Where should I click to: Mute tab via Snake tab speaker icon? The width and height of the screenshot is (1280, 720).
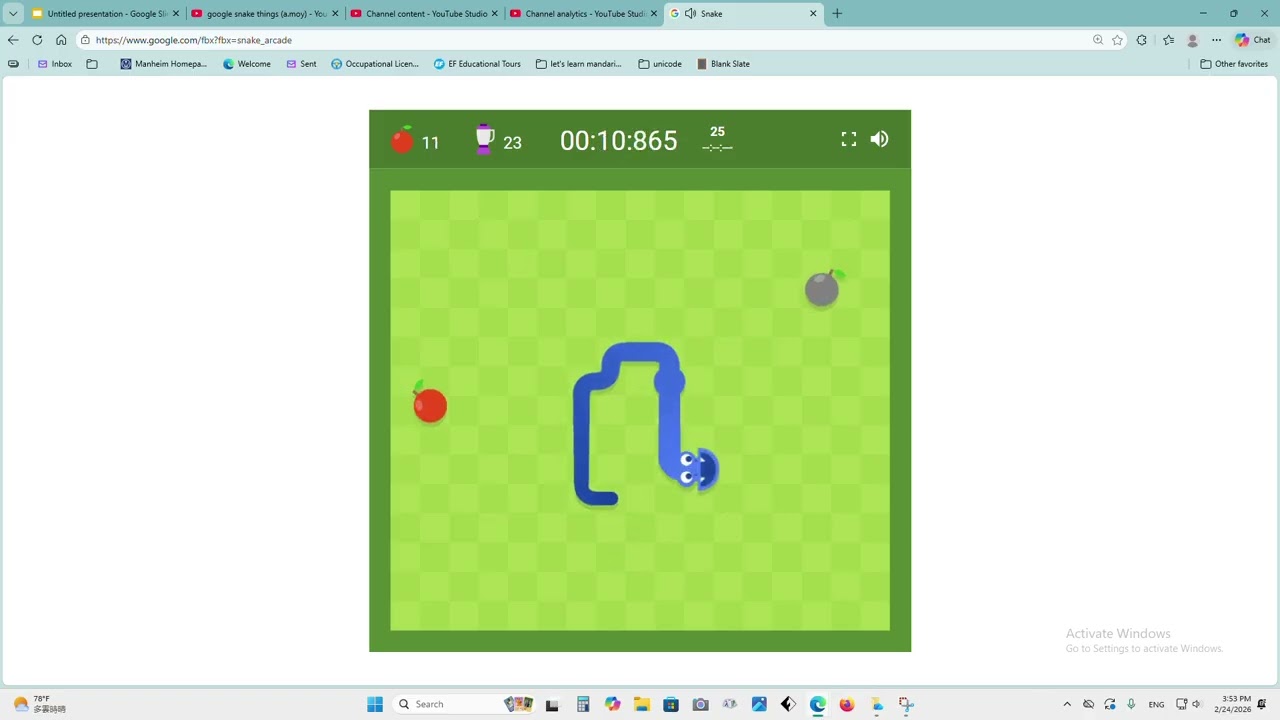690,14
